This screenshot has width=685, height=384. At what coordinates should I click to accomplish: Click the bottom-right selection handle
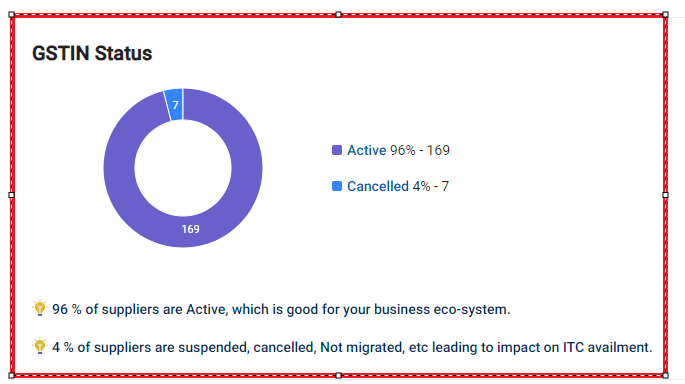[x=665, y=375]
